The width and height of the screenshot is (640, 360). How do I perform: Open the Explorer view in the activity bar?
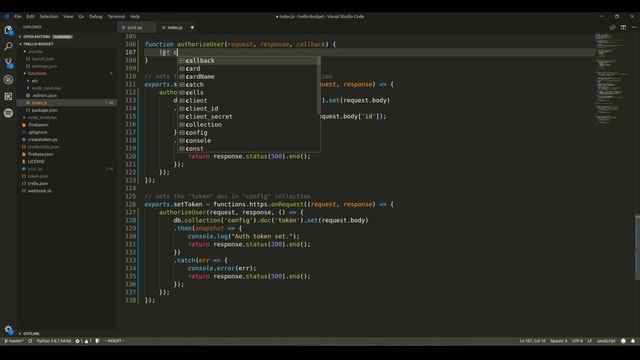click(8, 30)
